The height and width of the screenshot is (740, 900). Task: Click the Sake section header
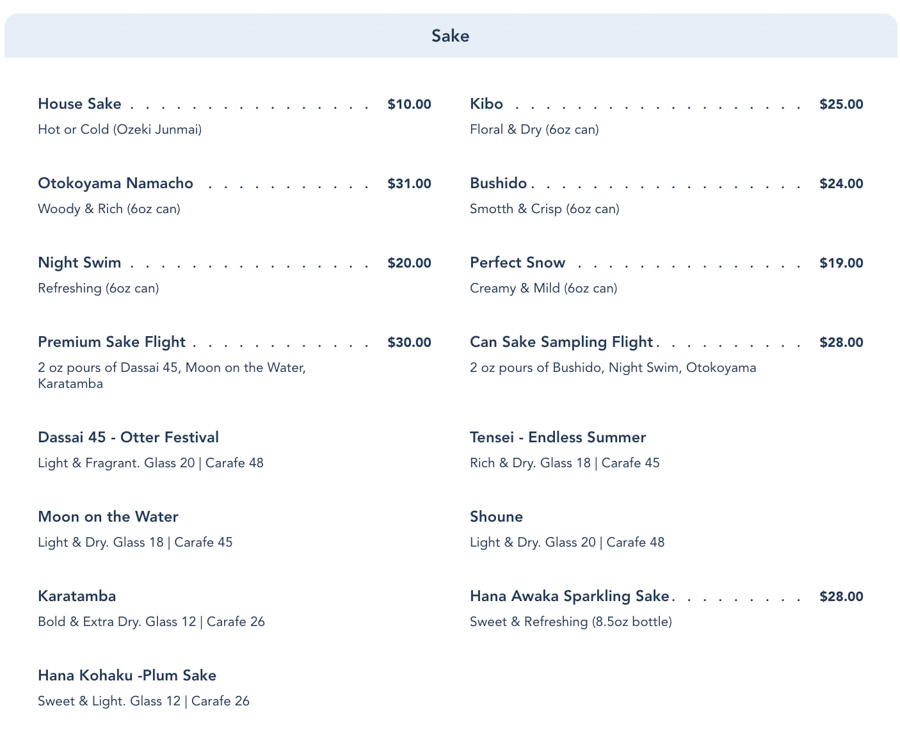click(x=450, y=36)
